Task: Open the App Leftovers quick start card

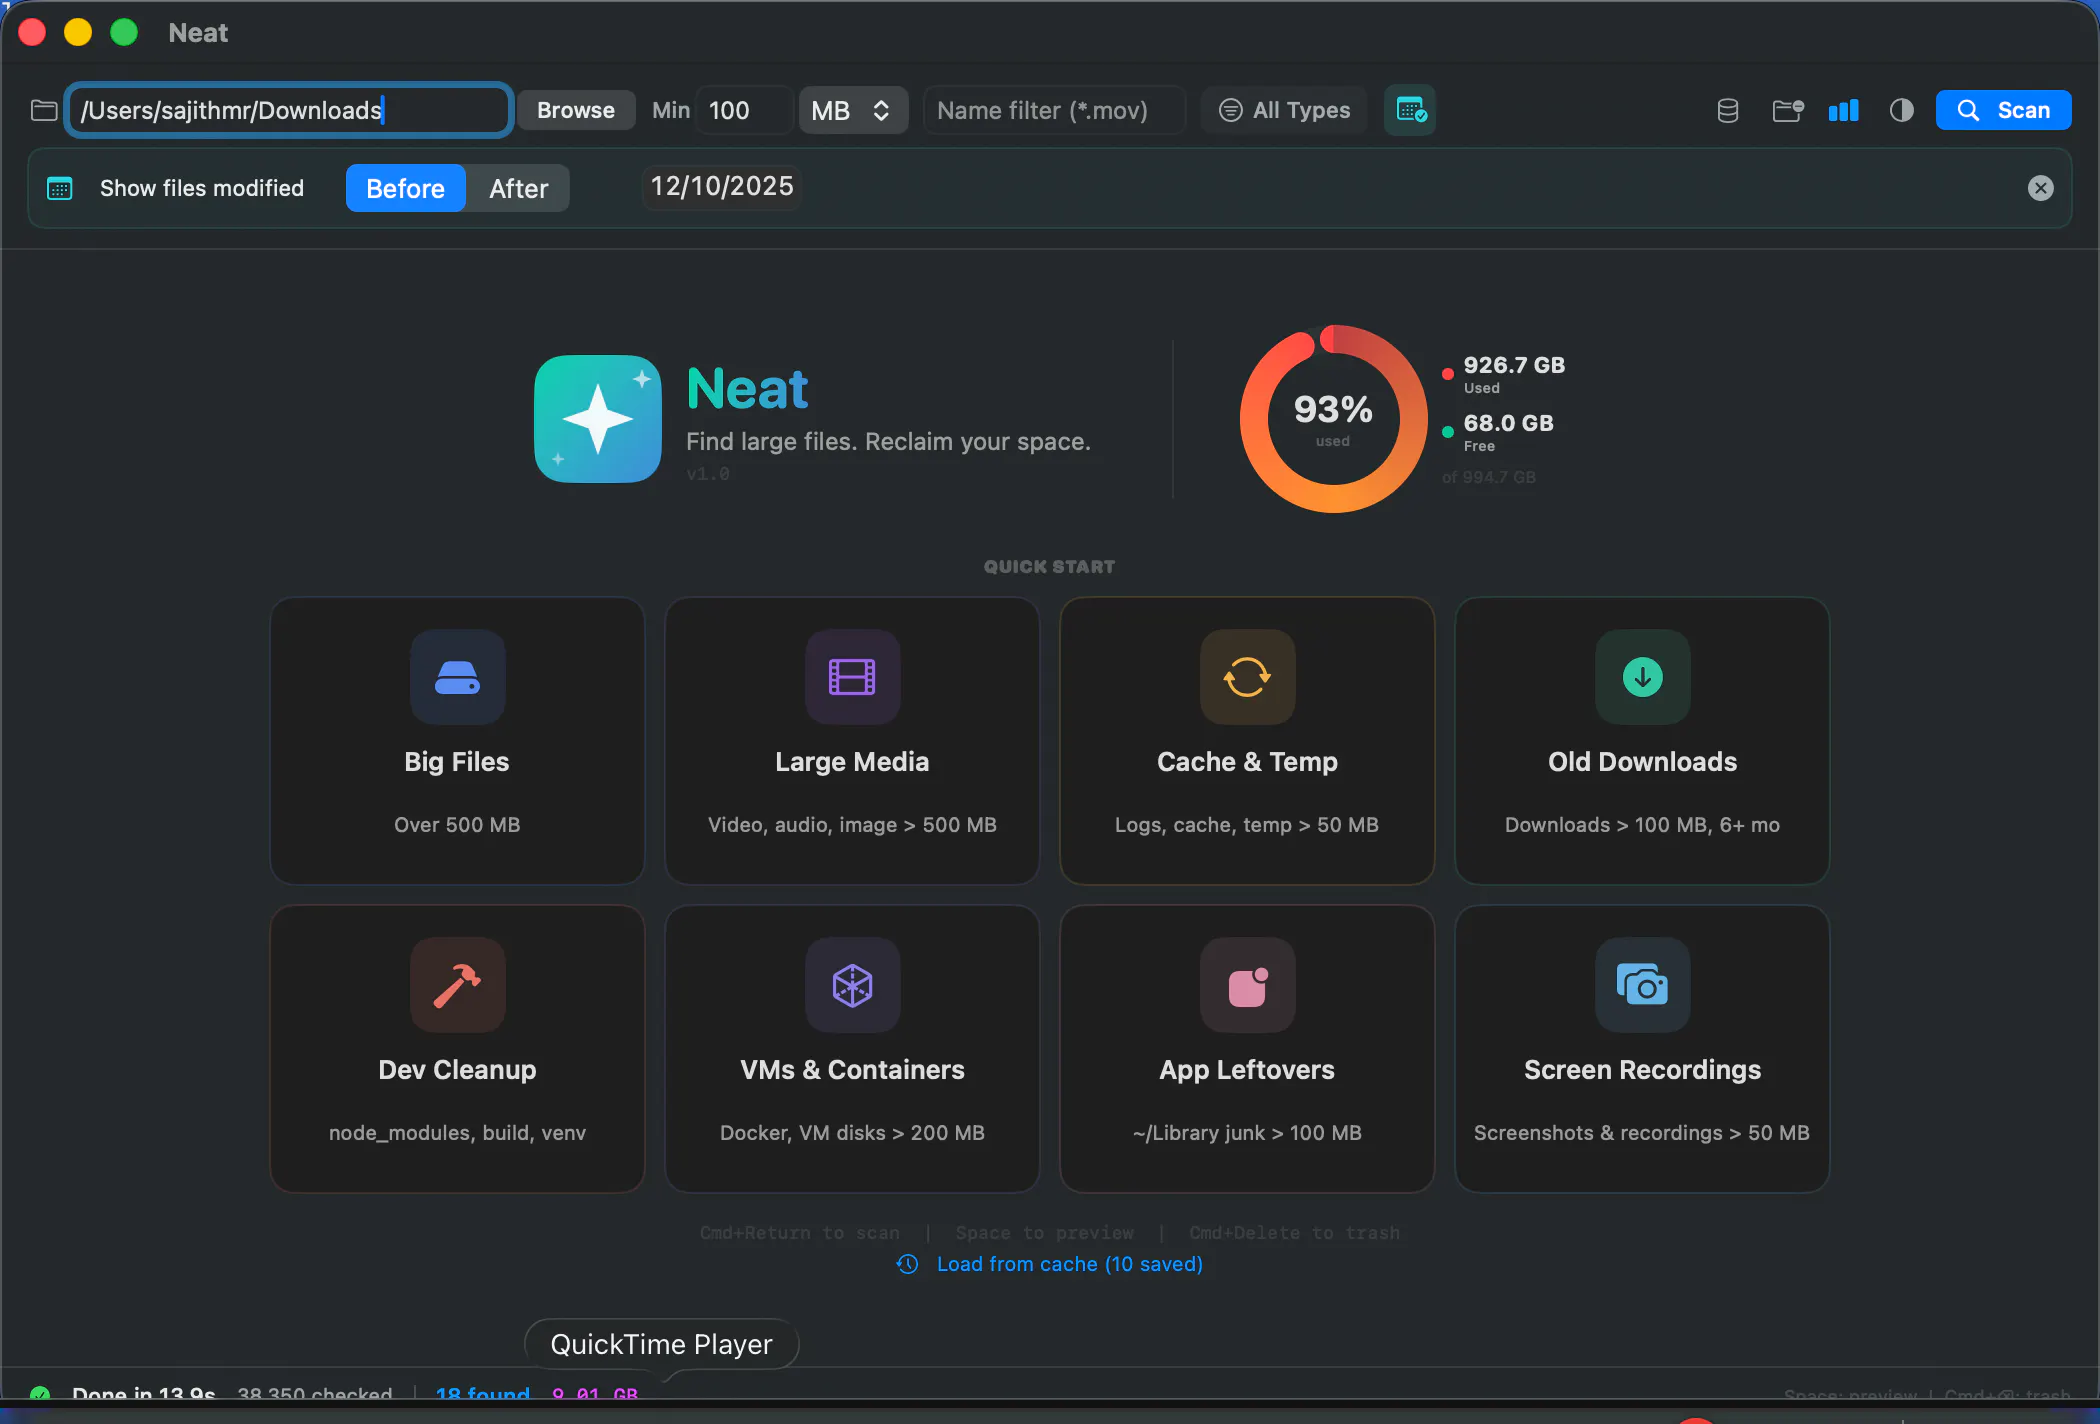Action: pos(1247,1048)
